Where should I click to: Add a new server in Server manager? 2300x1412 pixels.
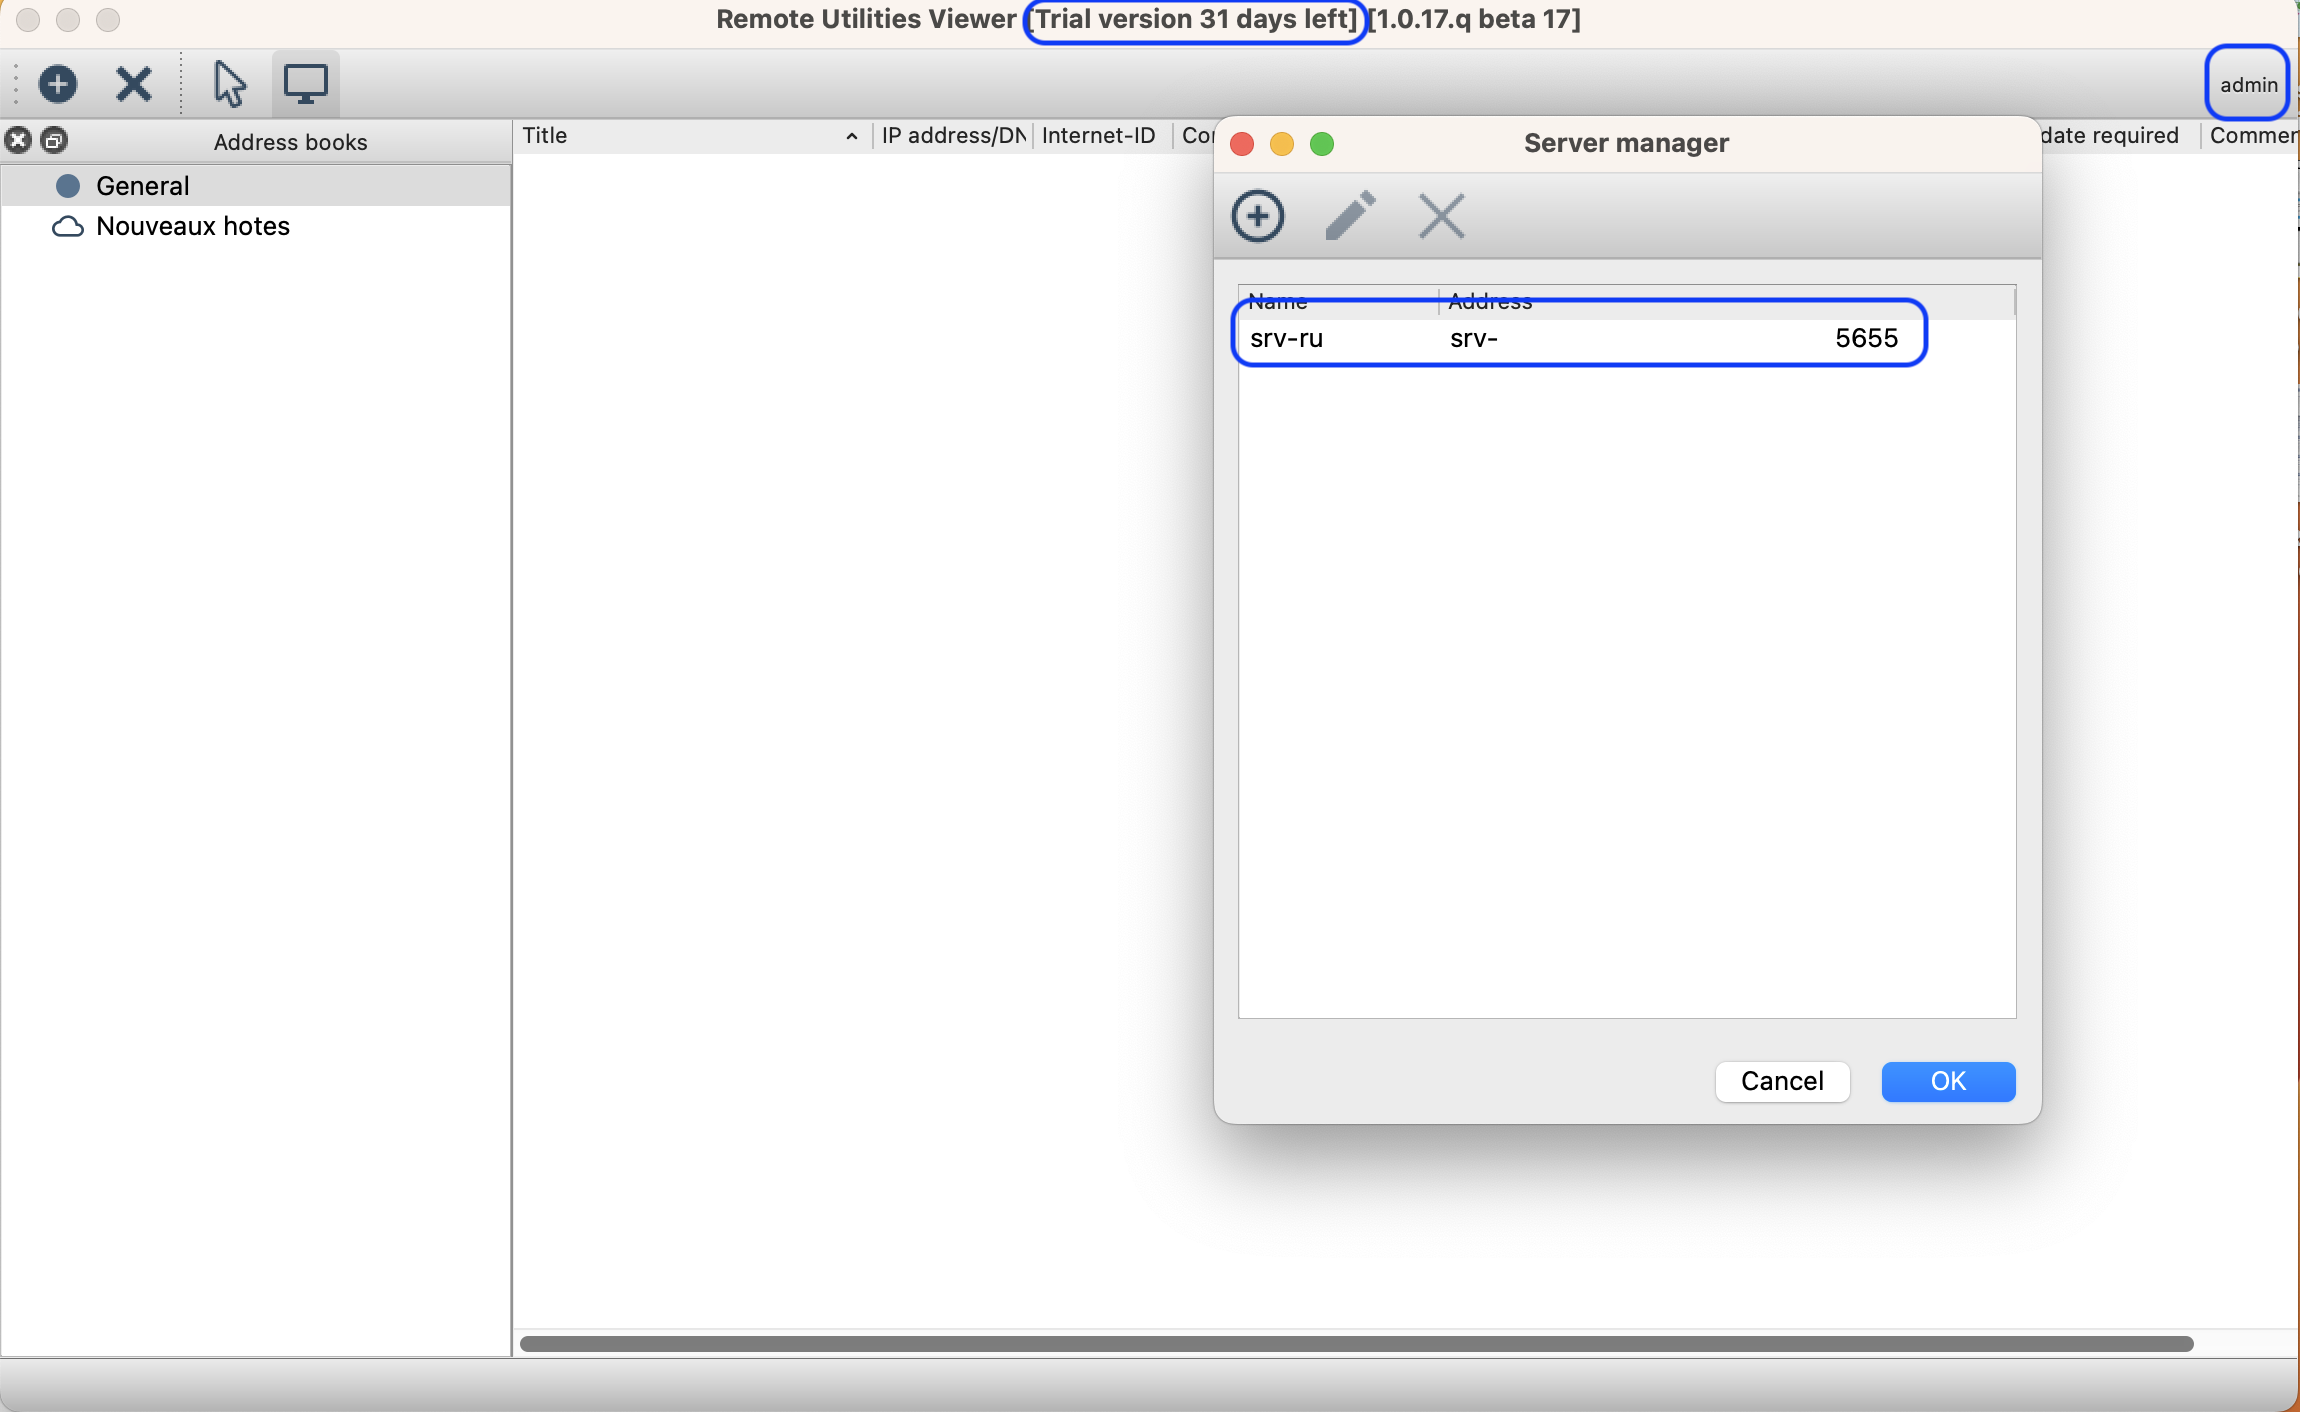pos(1257,216)
